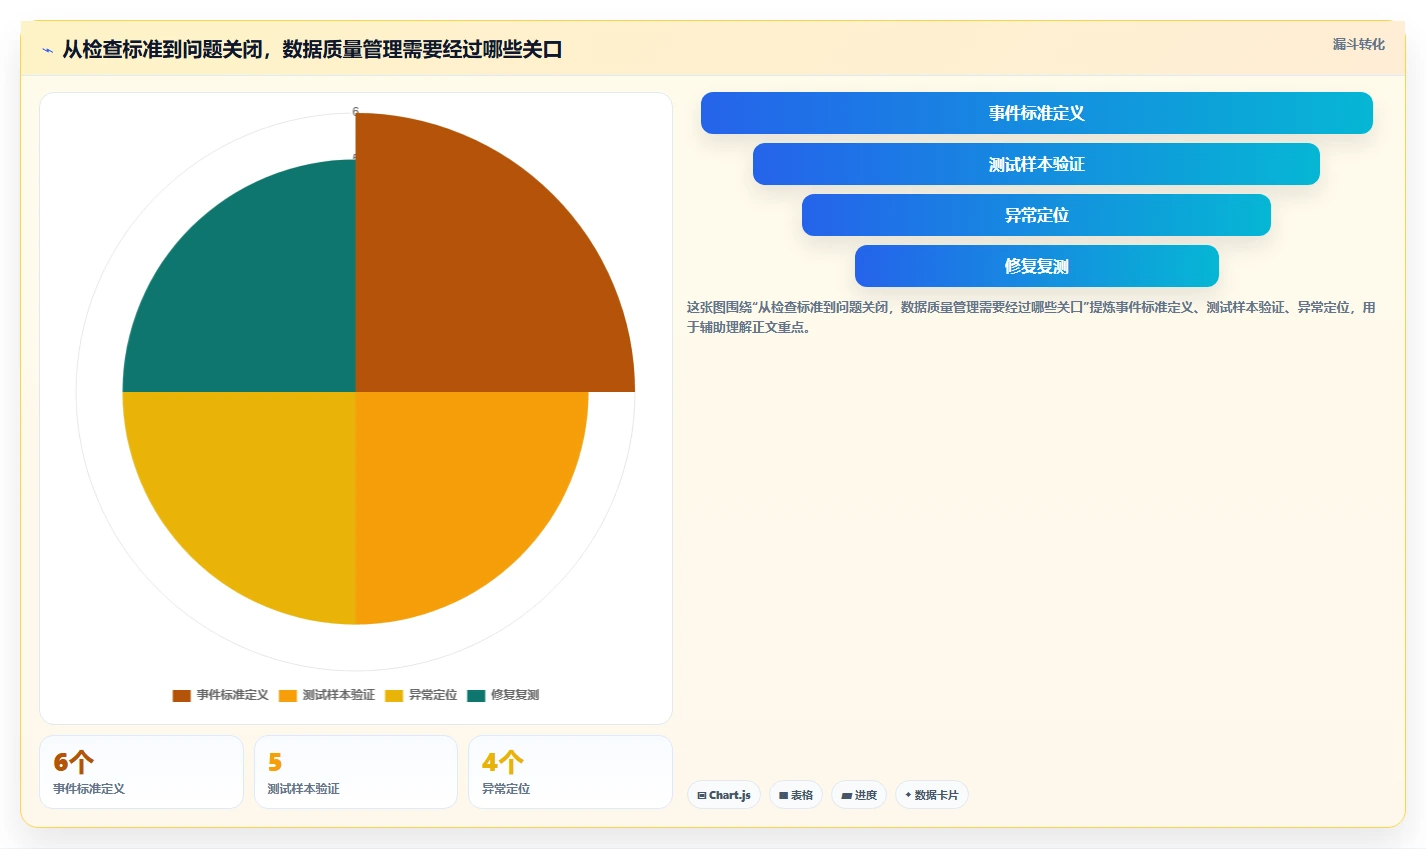Click the 修复复测 funnel bar
Viewport: 1426px width, 849px height.
[x=1037, y=266]
